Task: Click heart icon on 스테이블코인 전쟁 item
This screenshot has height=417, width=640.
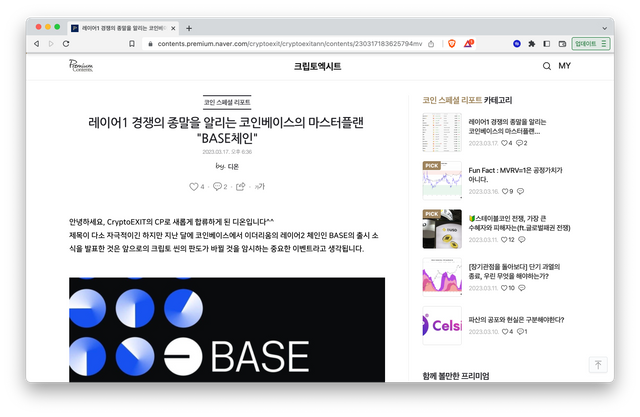Action: (x=504, y=240)
